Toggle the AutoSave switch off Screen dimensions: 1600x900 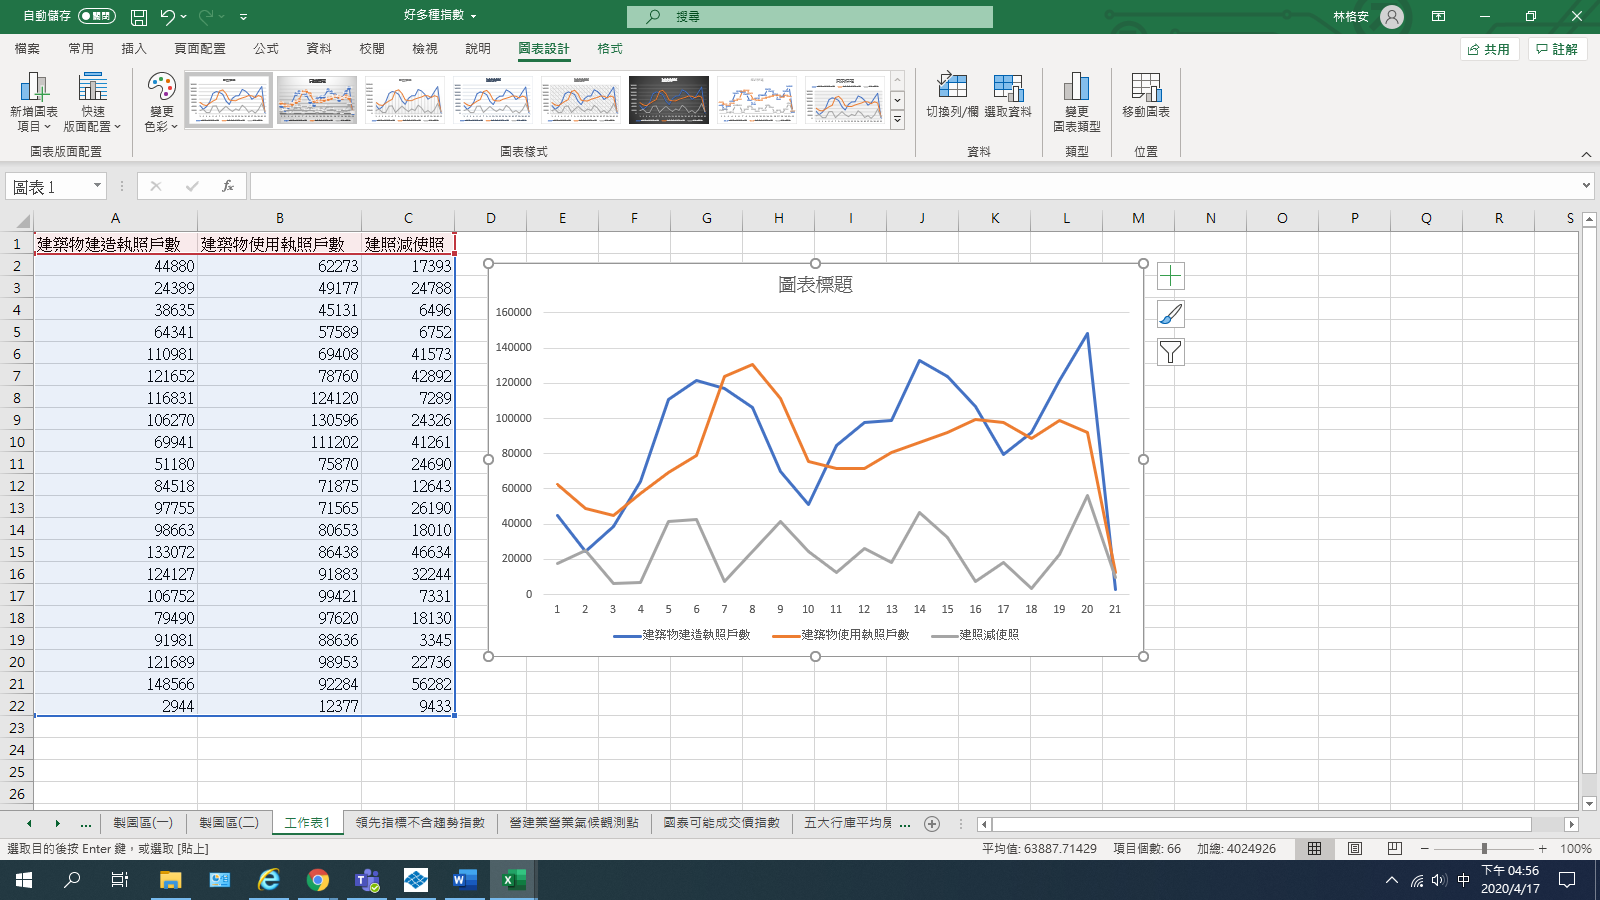(97, 16)
